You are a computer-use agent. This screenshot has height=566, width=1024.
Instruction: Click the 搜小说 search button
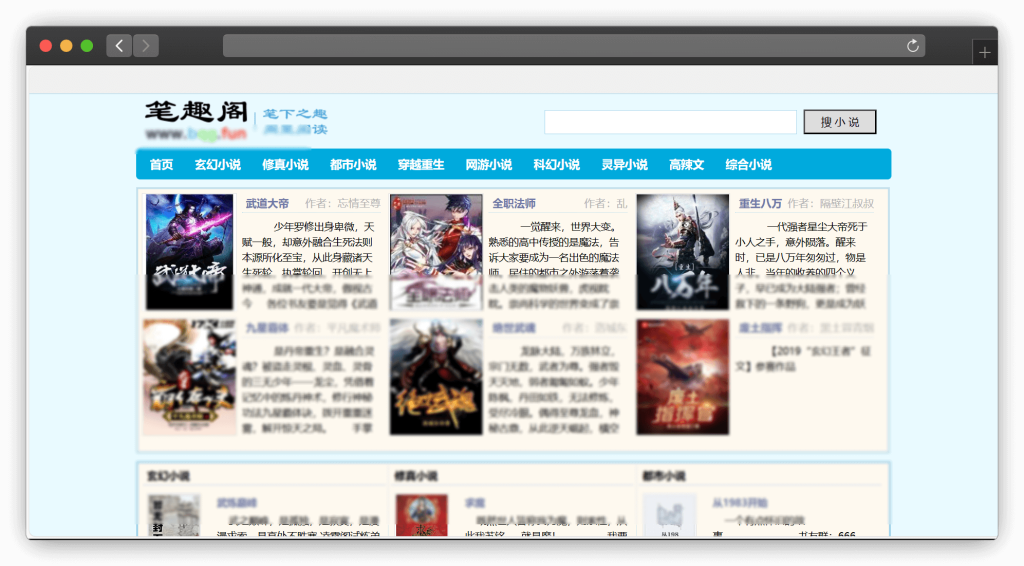pos(839,122)
